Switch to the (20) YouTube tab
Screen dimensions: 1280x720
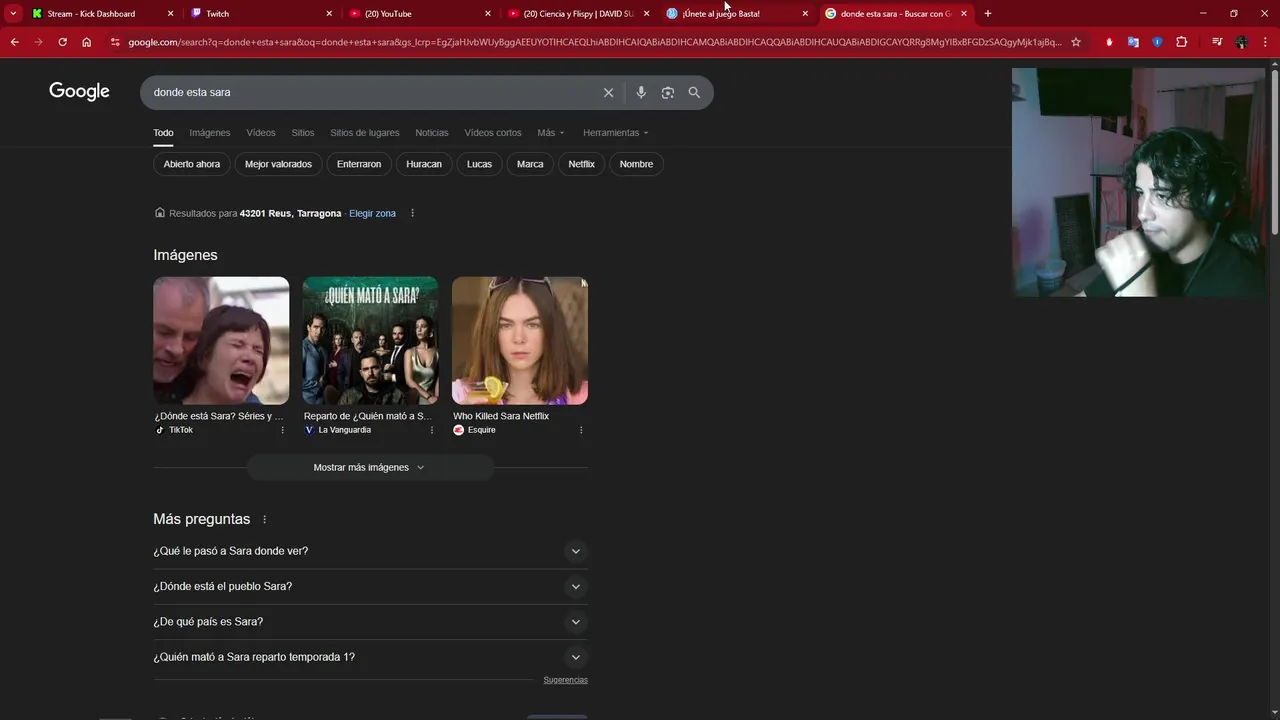410,14
